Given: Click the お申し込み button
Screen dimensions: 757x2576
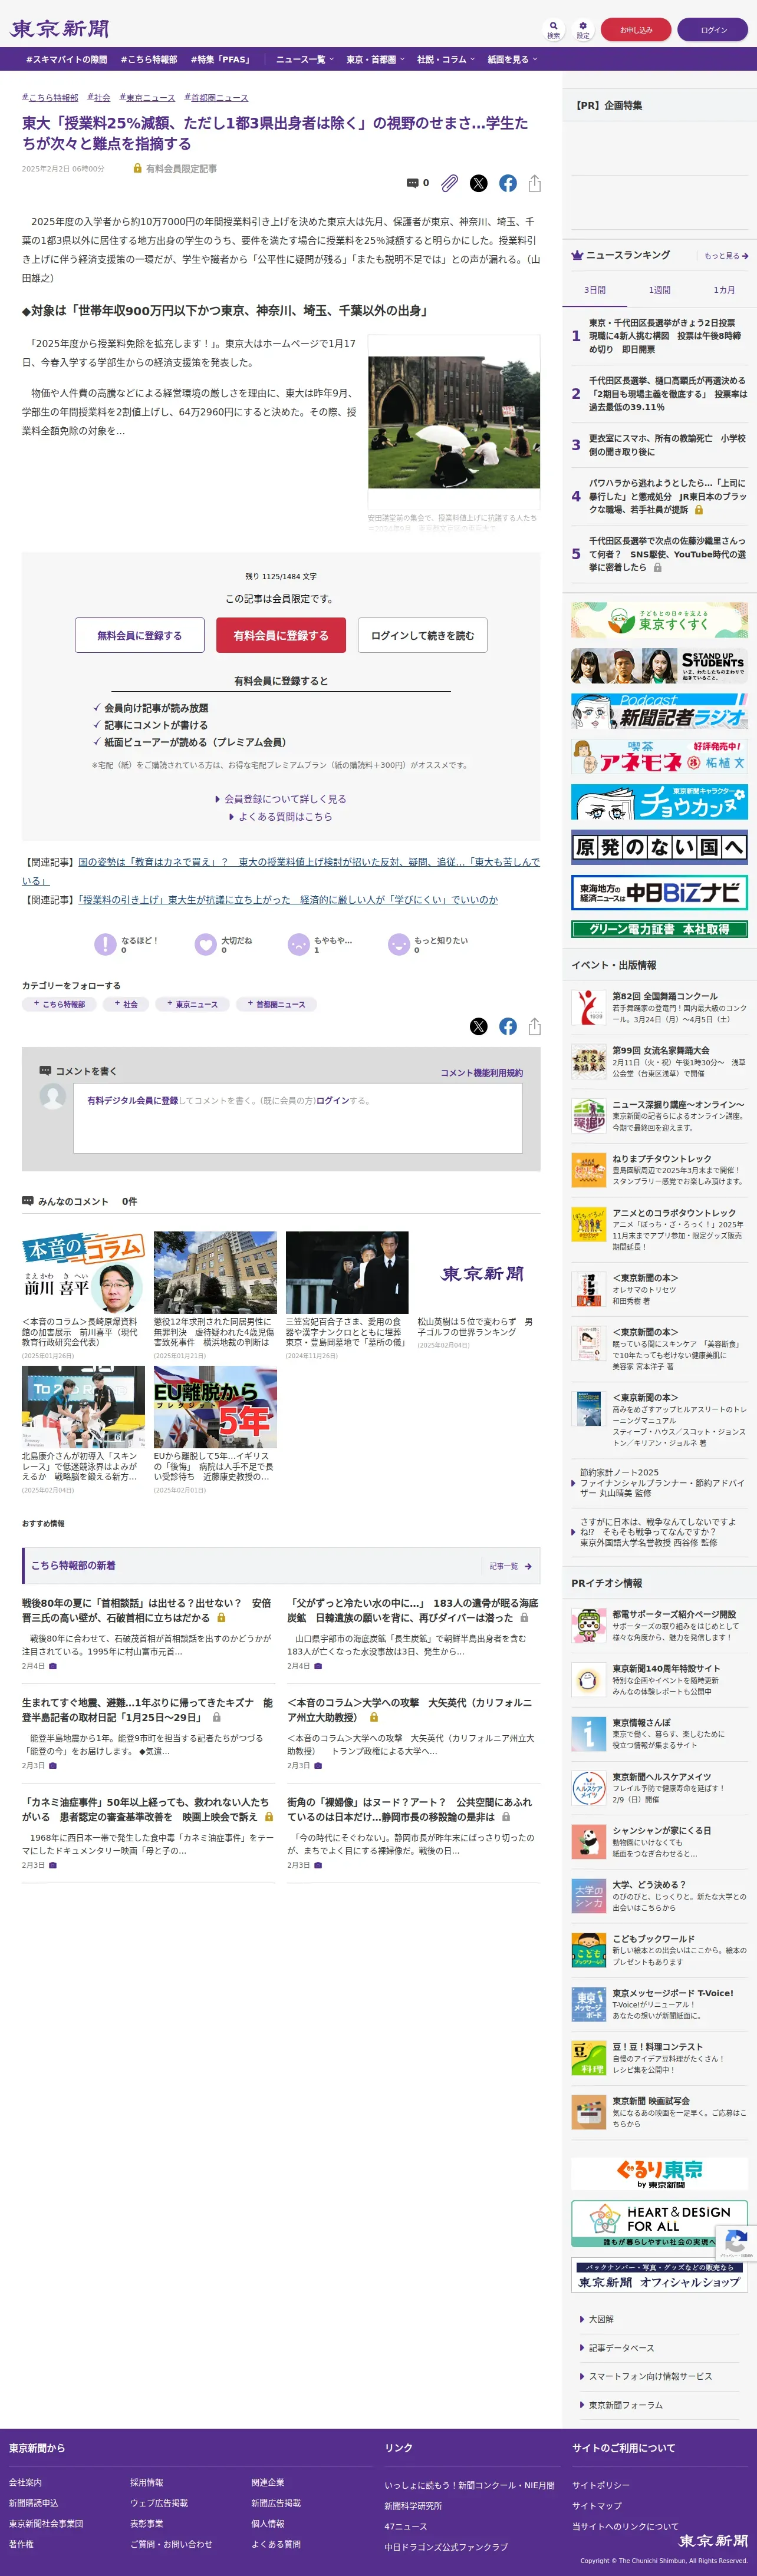Looking at the screenshot, I should pyautogui.click(x=636, y=30).
